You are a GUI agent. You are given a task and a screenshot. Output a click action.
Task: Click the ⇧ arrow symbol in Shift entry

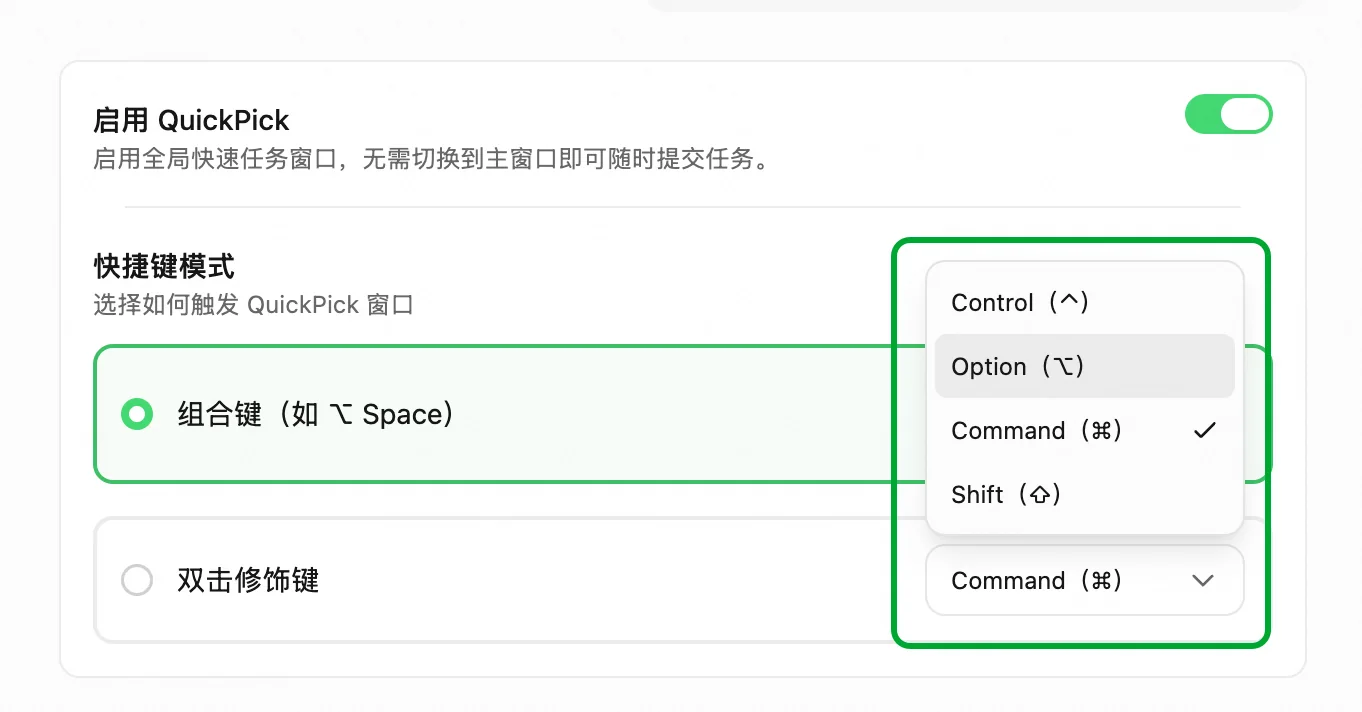coord(1040,495)
